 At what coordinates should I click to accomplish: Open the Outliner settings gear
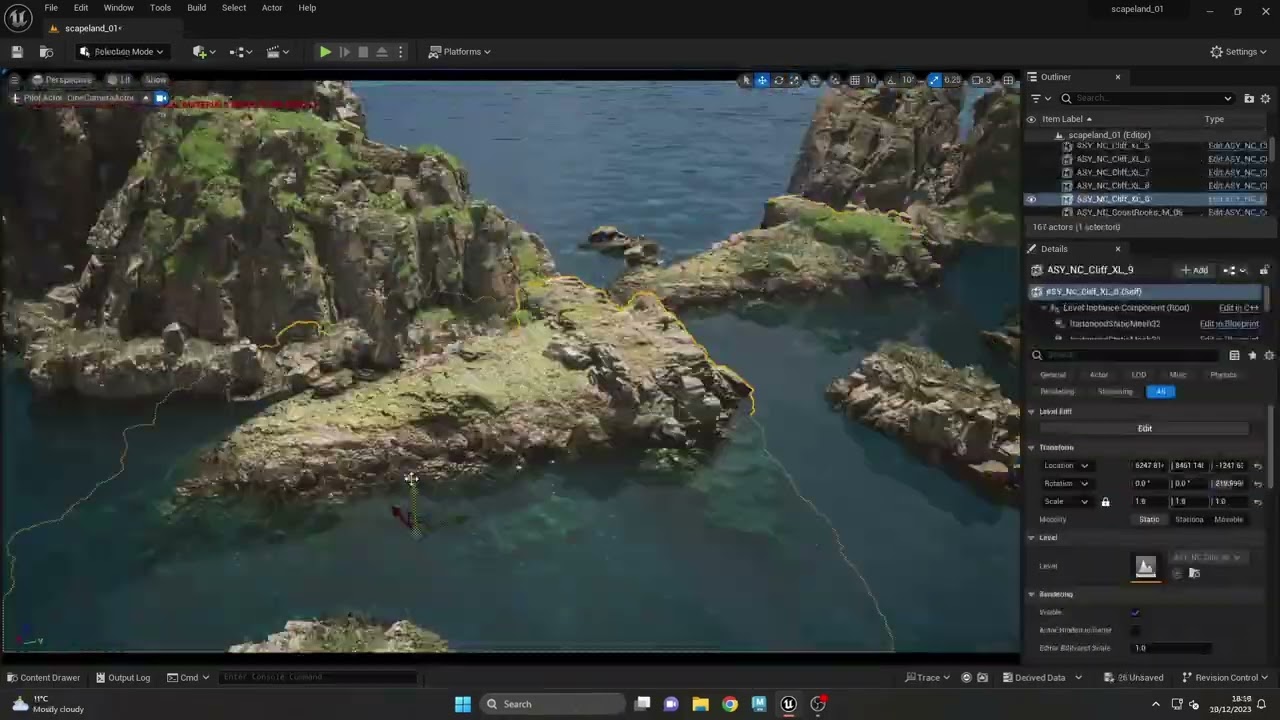(1265, 98)
